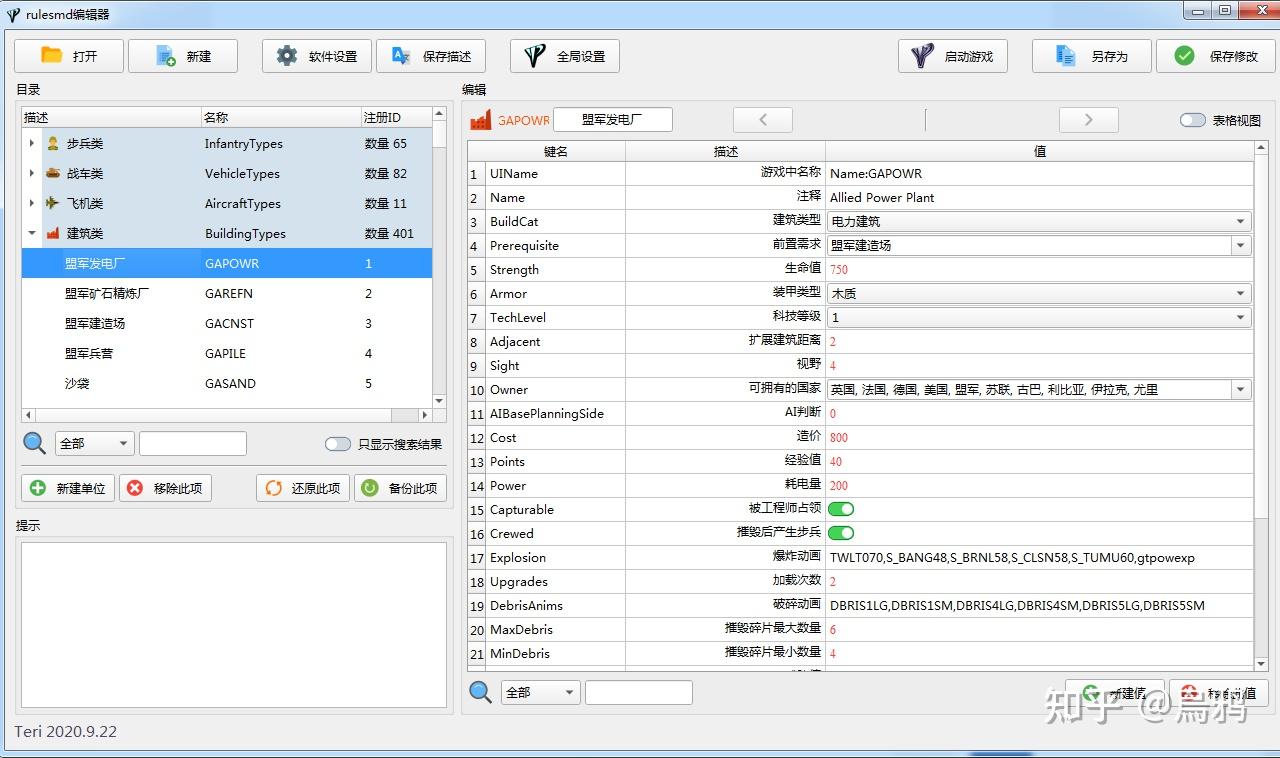This screenshot has width=1280, height=758.
Task: Open 全局设置 logo icon
Action: (x=535, y=56)
